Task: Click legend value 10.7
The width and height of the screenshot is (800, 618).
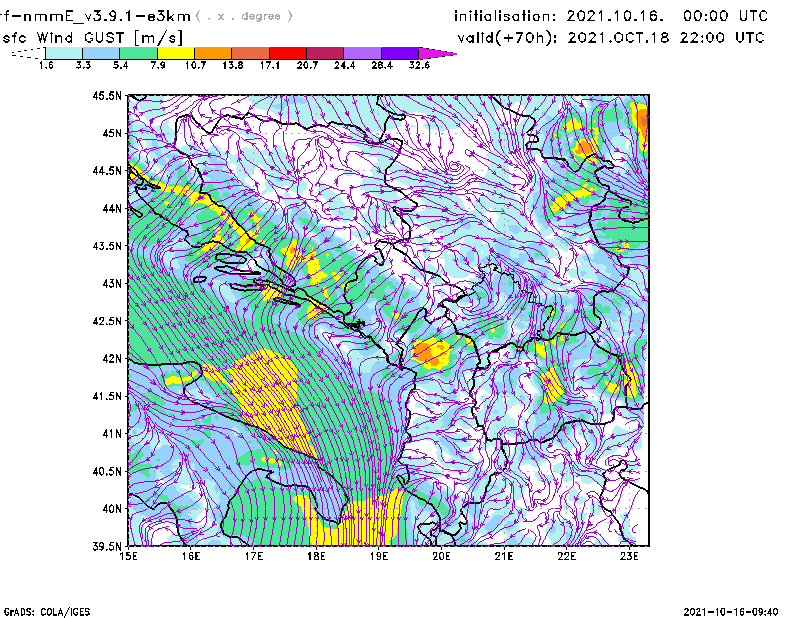Action: coord(195,65)
